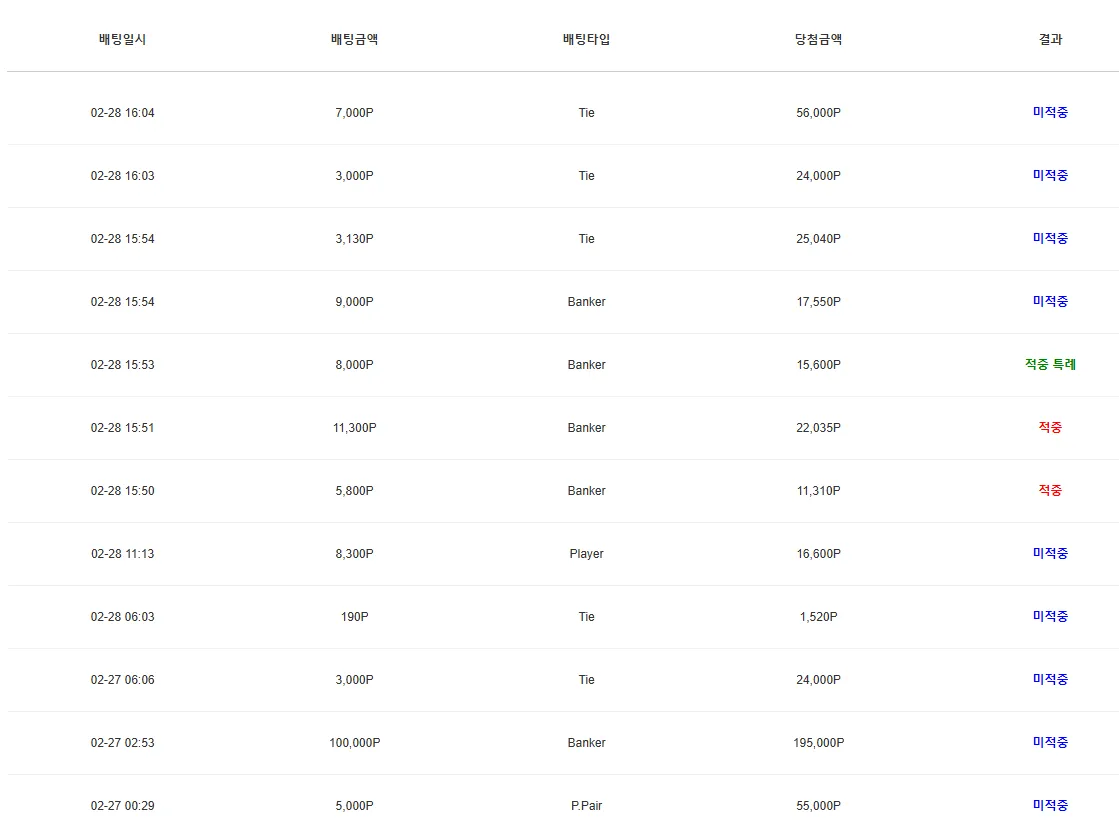Click the Player bet type cell
Viewport: 1119px width, 833px height.
tap(586, 553)
